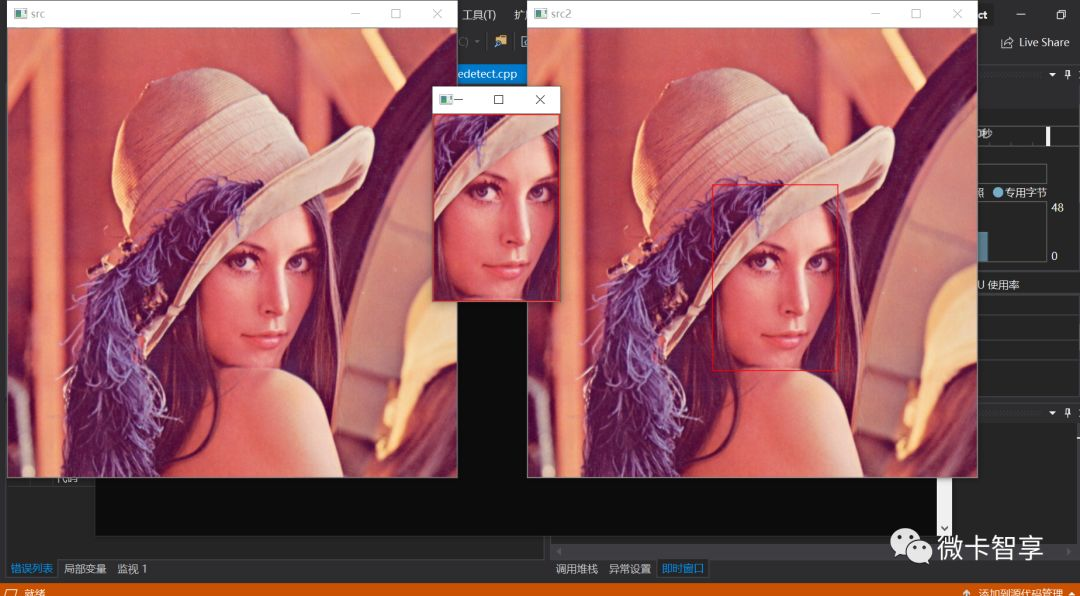Switch to the 调用堆栈 tab
The width and height of the screenshot is (1080, 596).
577,568
